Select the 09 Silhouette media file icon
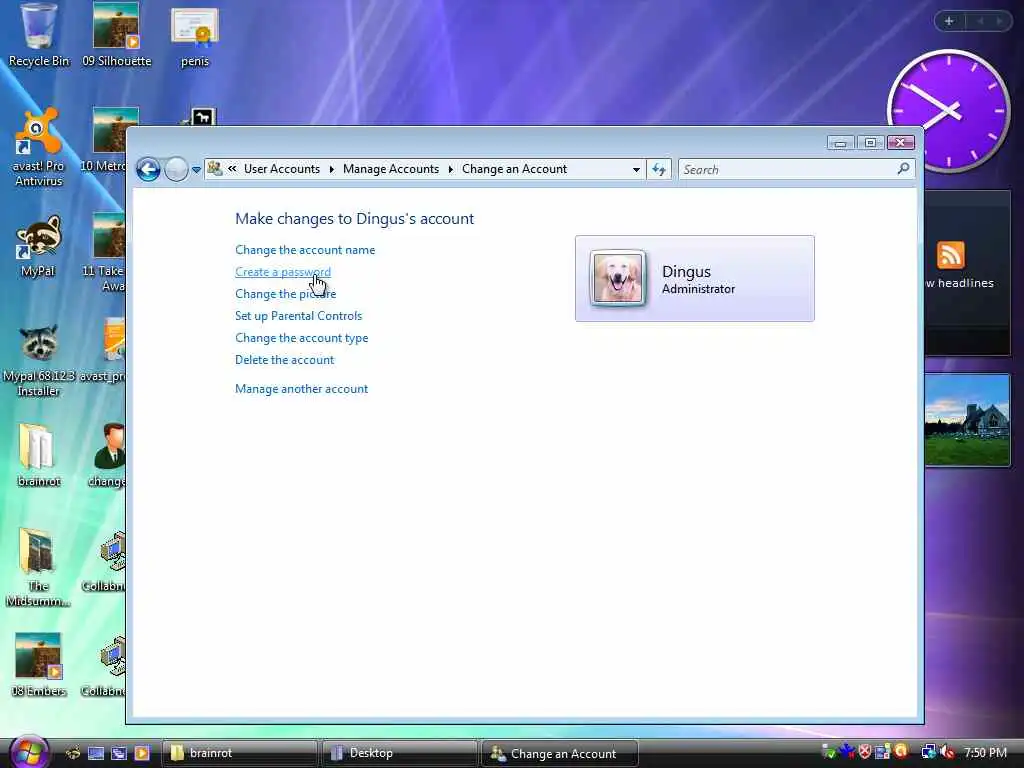 point(116,35)
